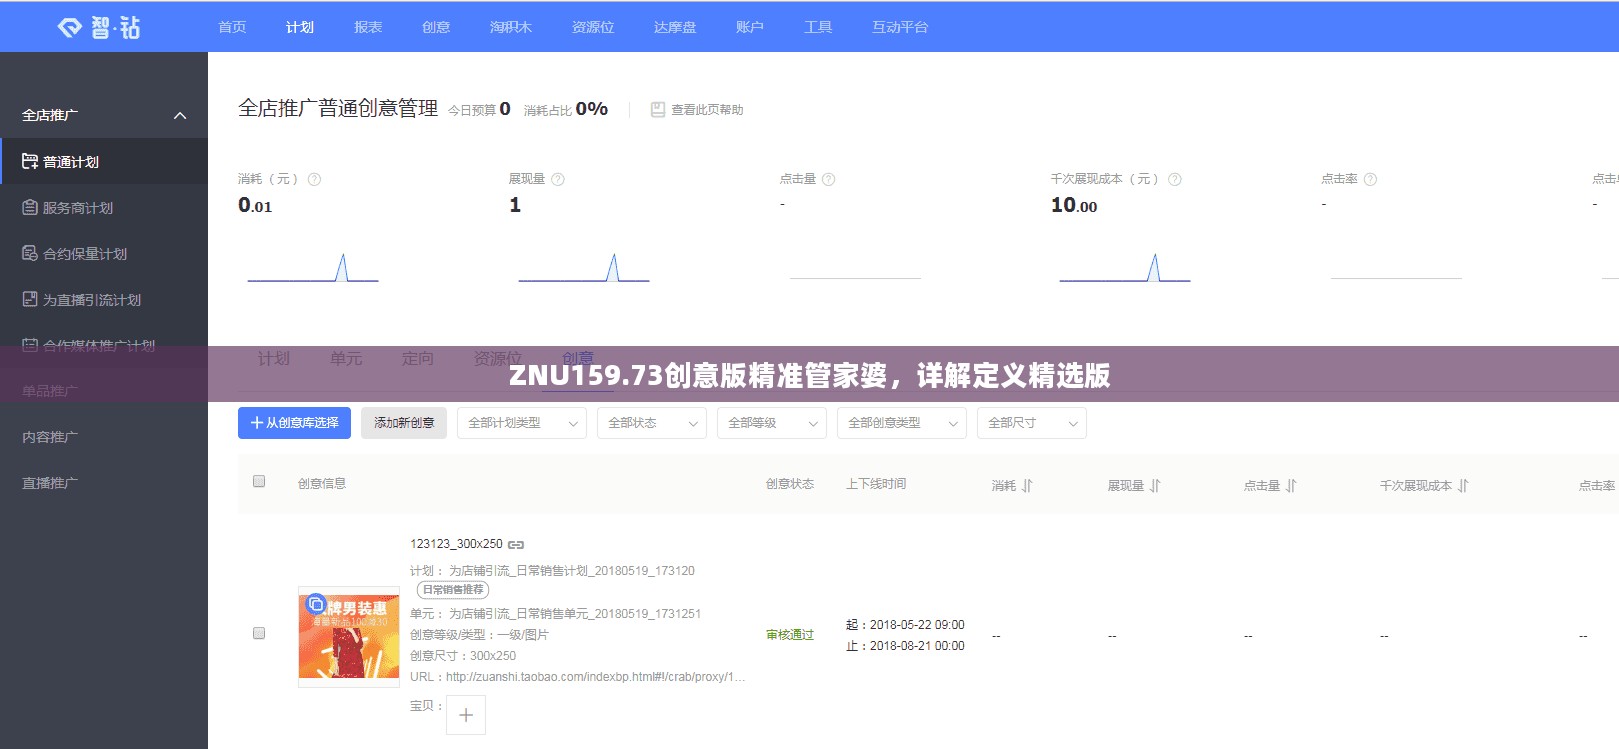
Task: Click 为店铺引流_日常销售单元_20180519_1731251 unit name
Action: 575,614
